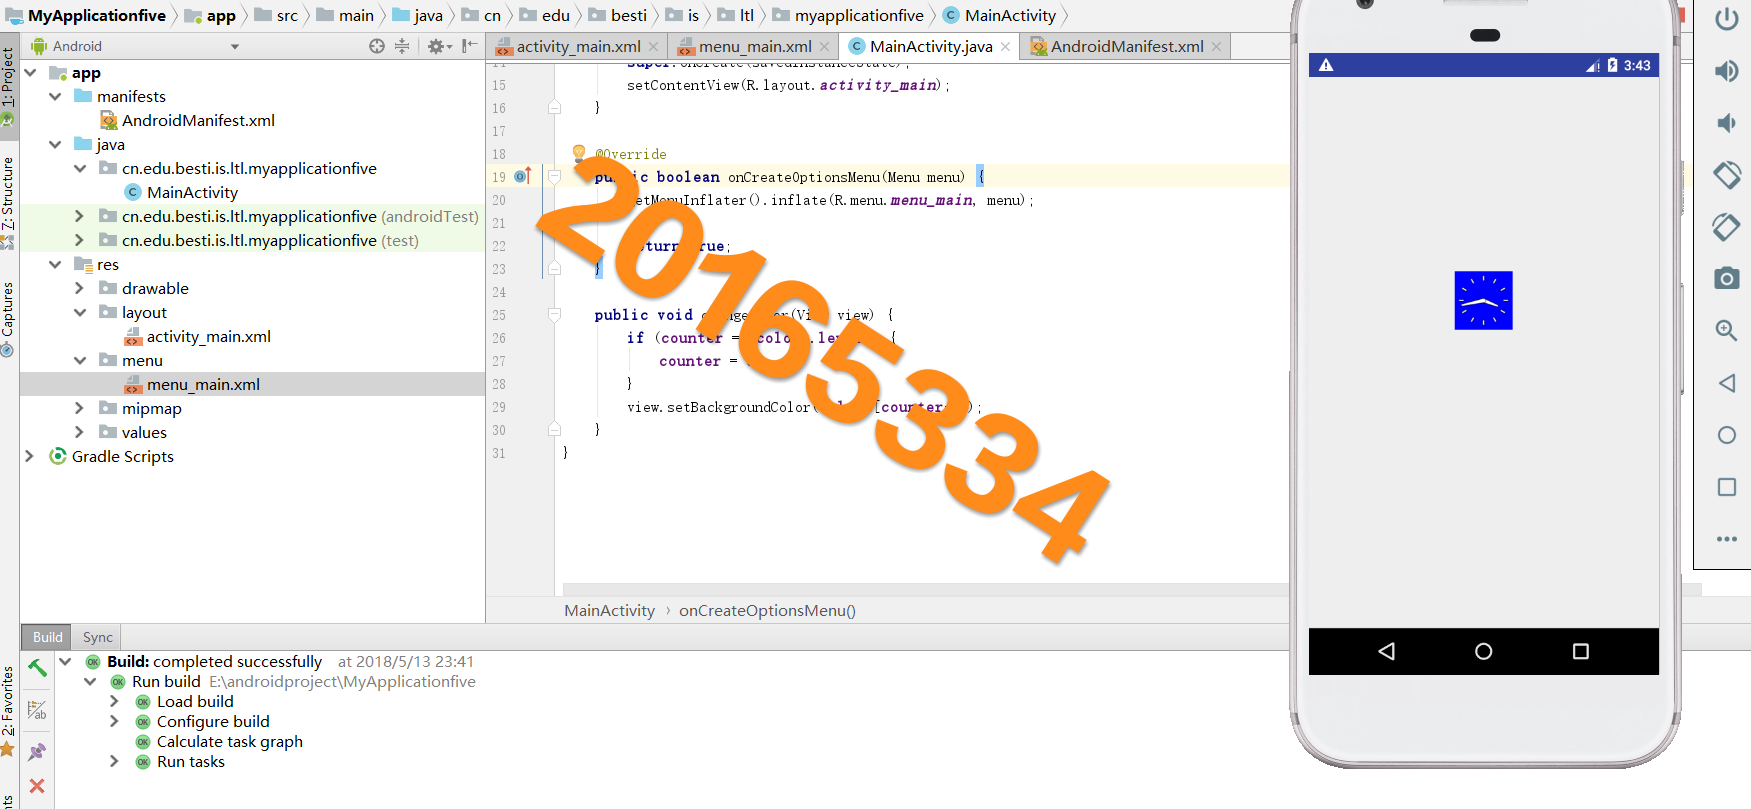Lower volume with emulator volume down icon
1751x809 pixels.
(1726, 123)
